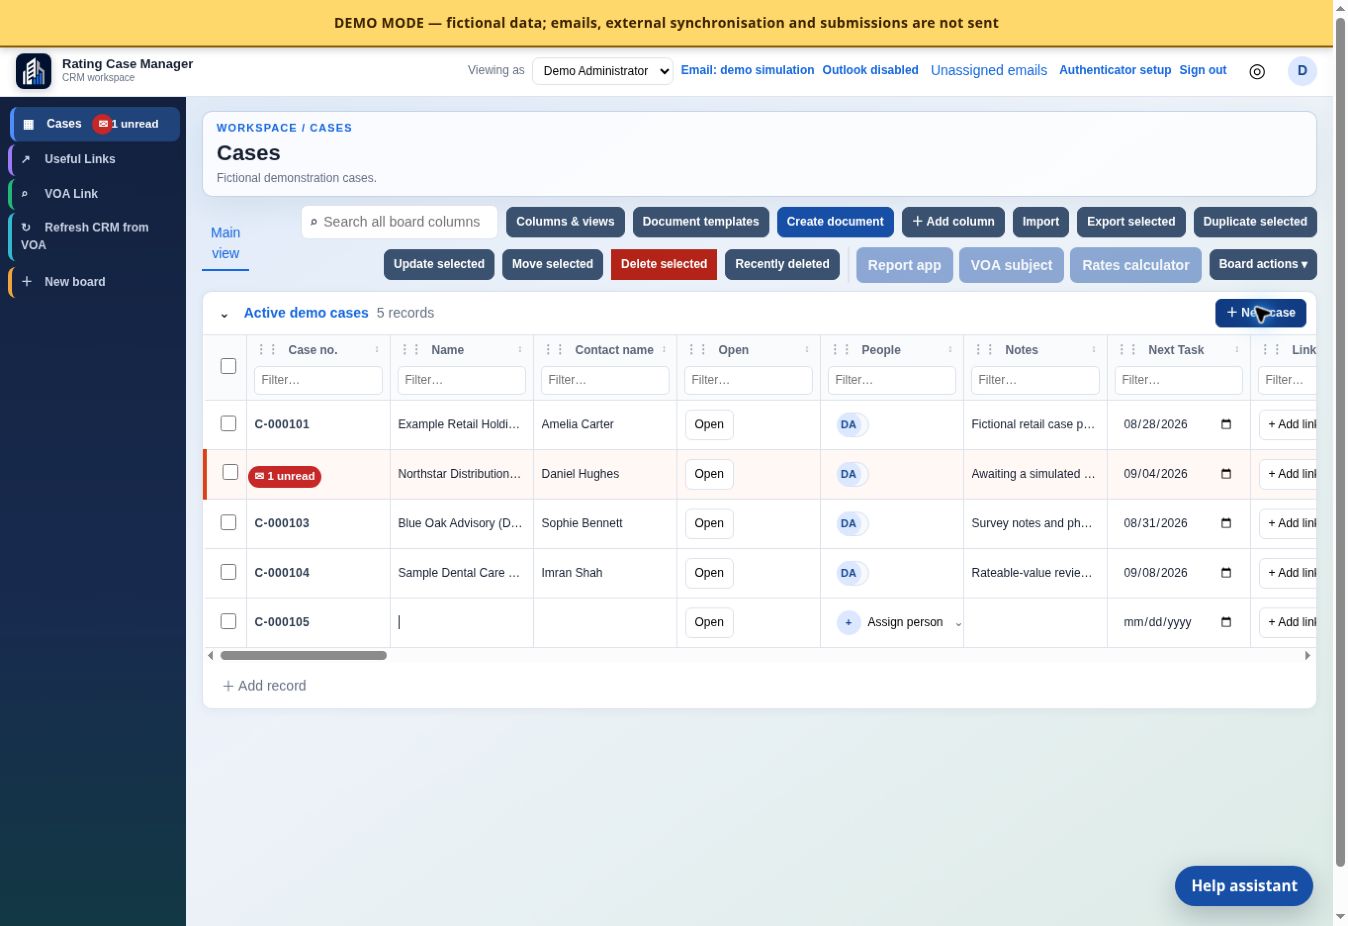Screen dimensions: 1348x926
Task: Click the table's horizontal scrollbar thumb
Action: [x=303, y=656]
